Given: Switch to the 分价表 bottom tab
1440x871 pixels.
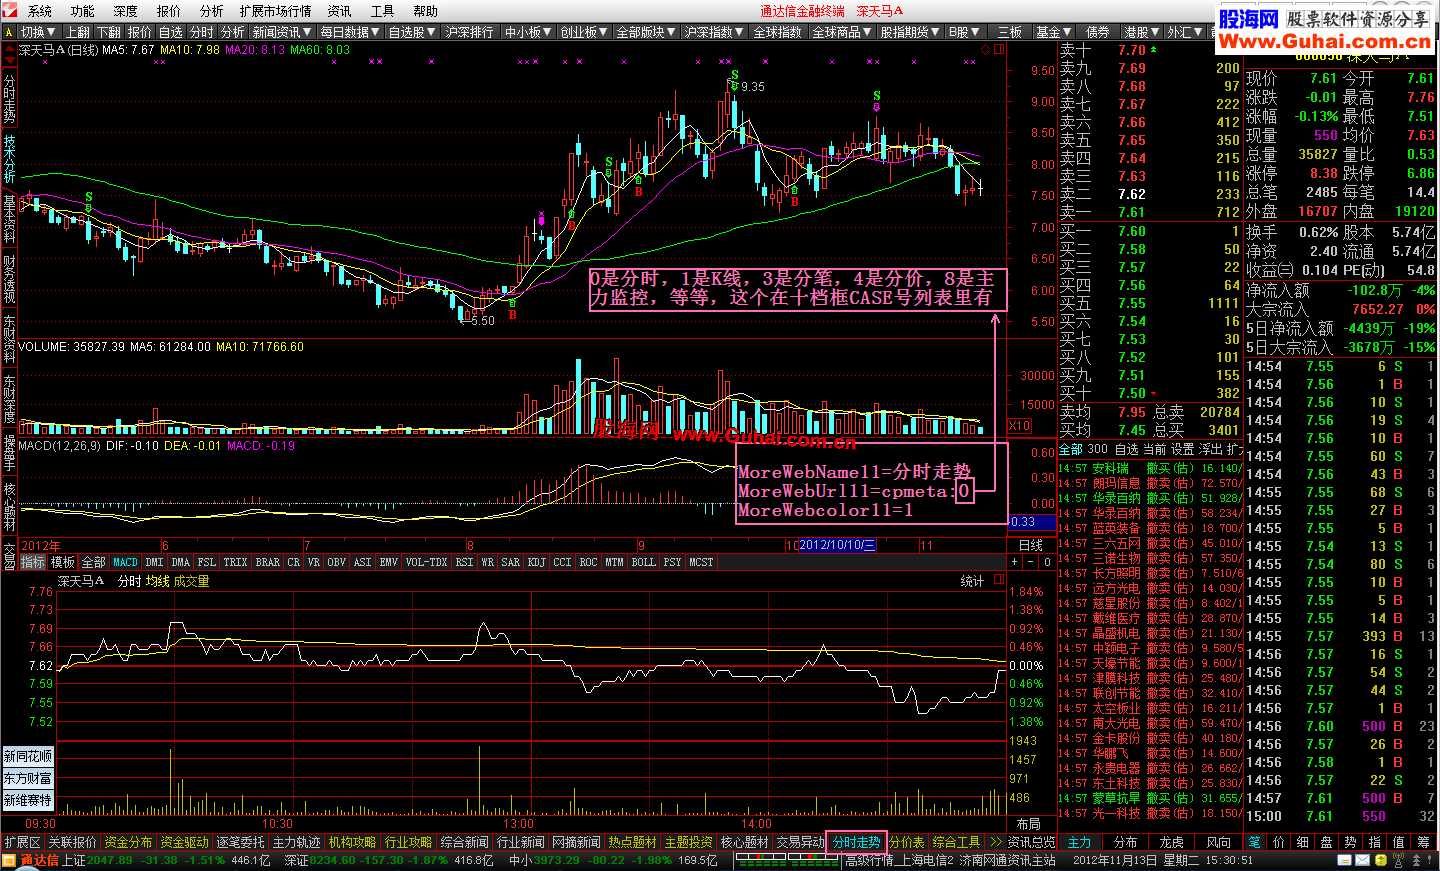Looking at the screenshot, I should tap(907, 842).
